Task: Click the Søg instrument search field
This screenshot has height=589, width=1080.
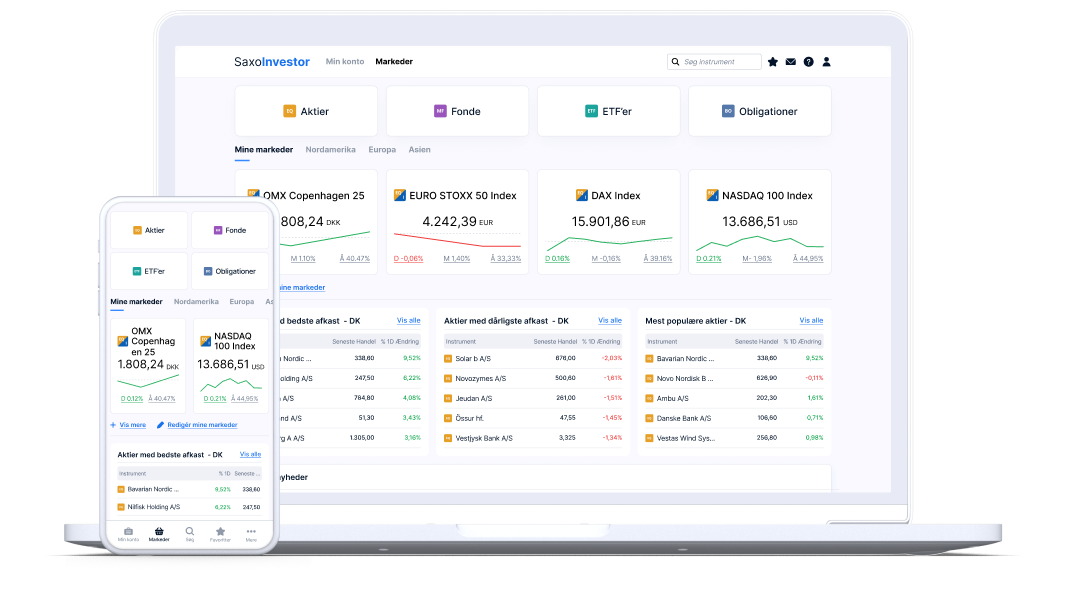Action: tap(714, 62)
